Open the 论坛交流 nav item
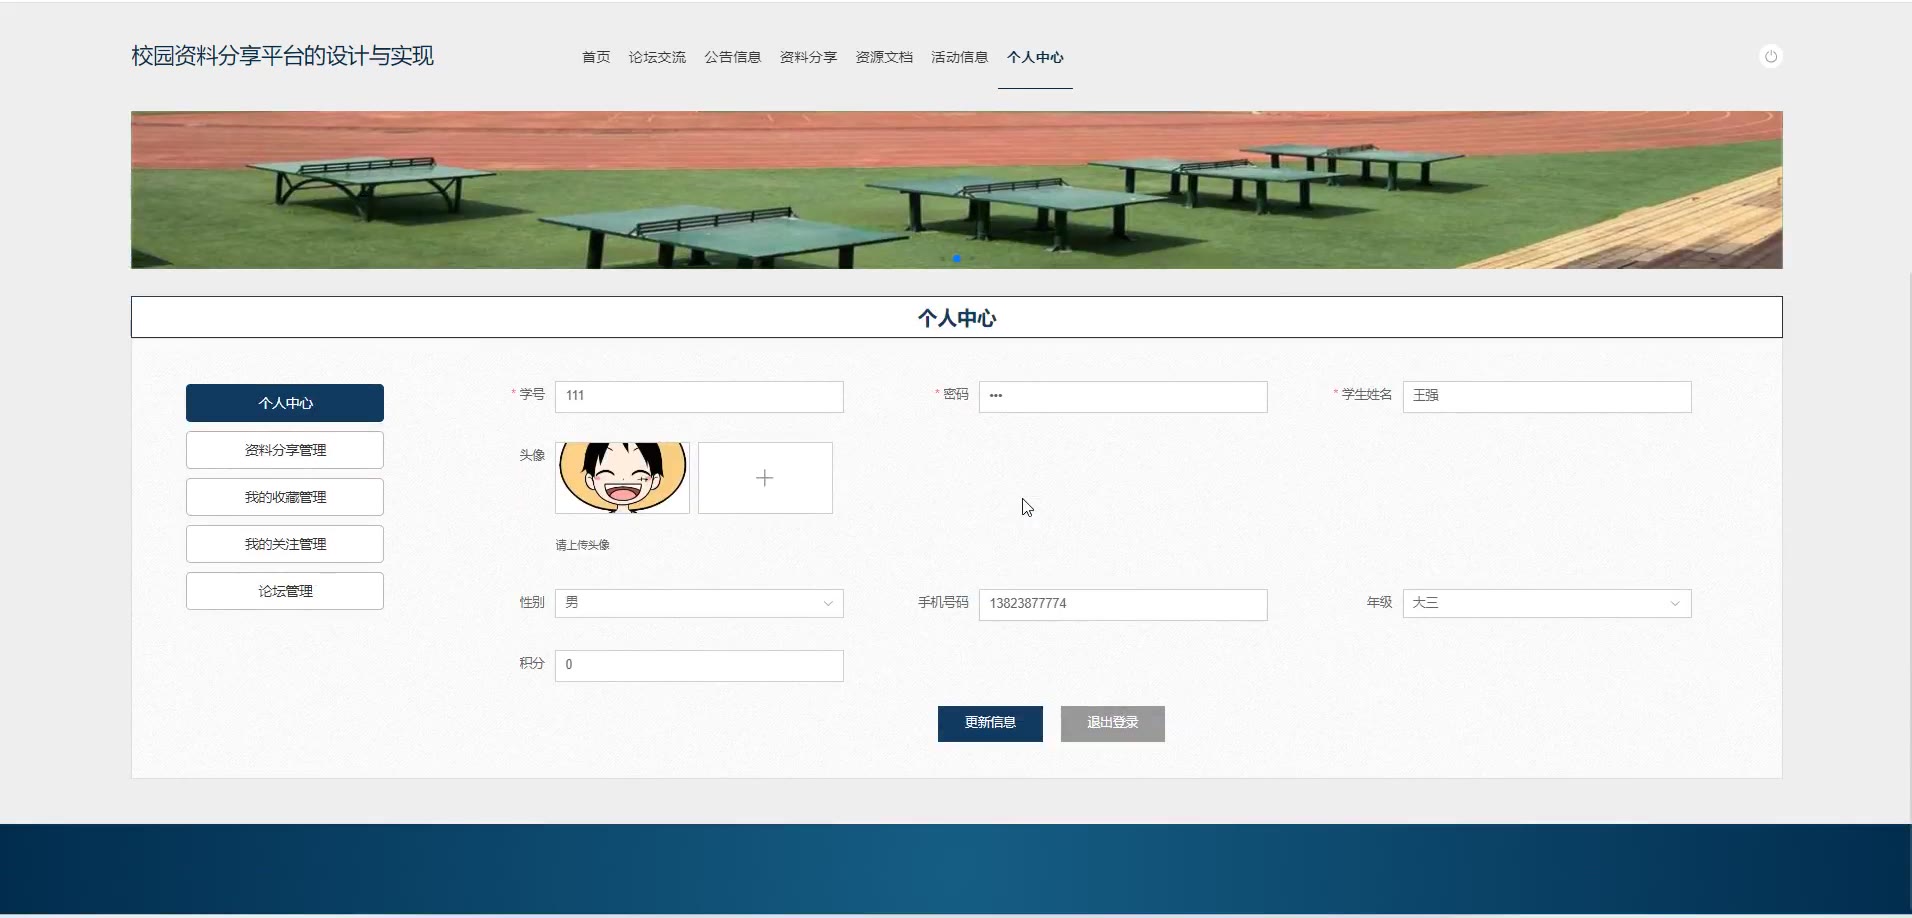This screenshot has width=1912, height=918. coord(657,57)
